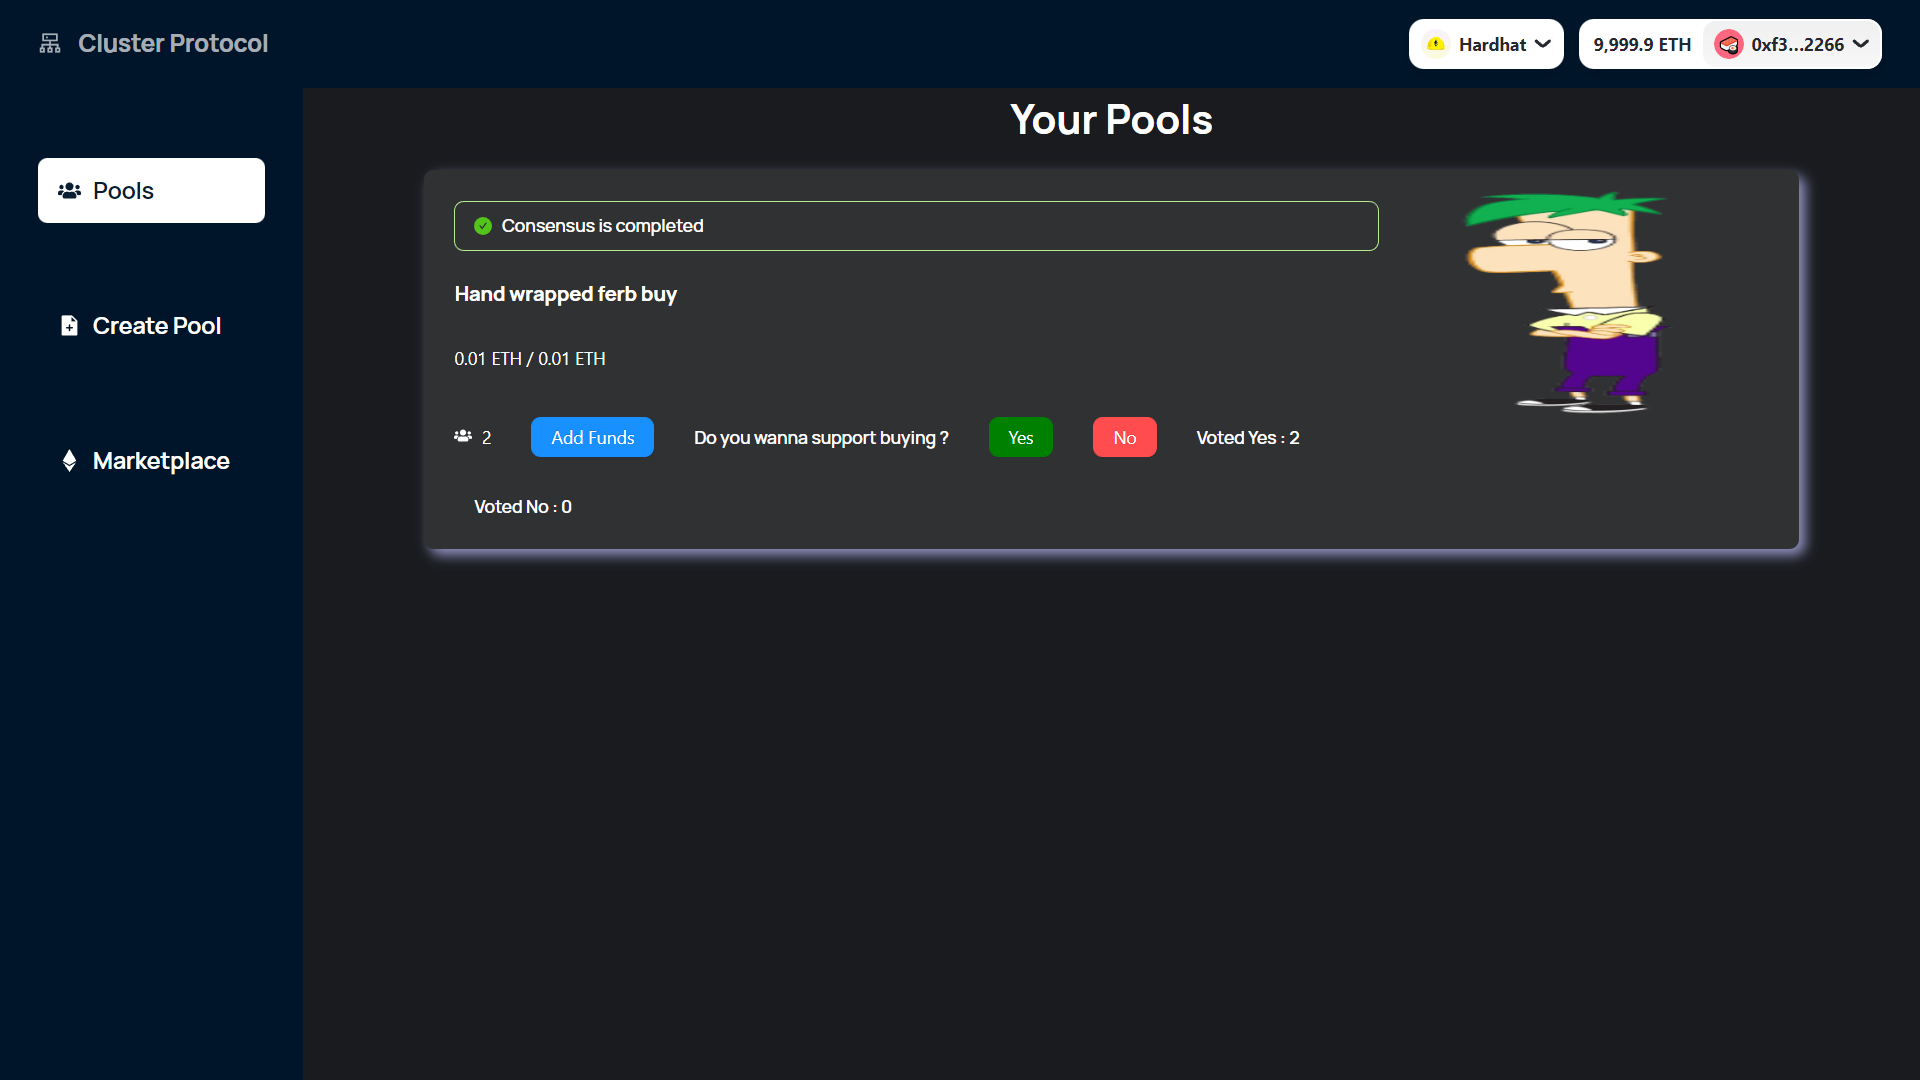Click the Pools people icon in sidebar
This screenshot has width=1920, height=1080.
pyautogui.click(x=69, y=190)
